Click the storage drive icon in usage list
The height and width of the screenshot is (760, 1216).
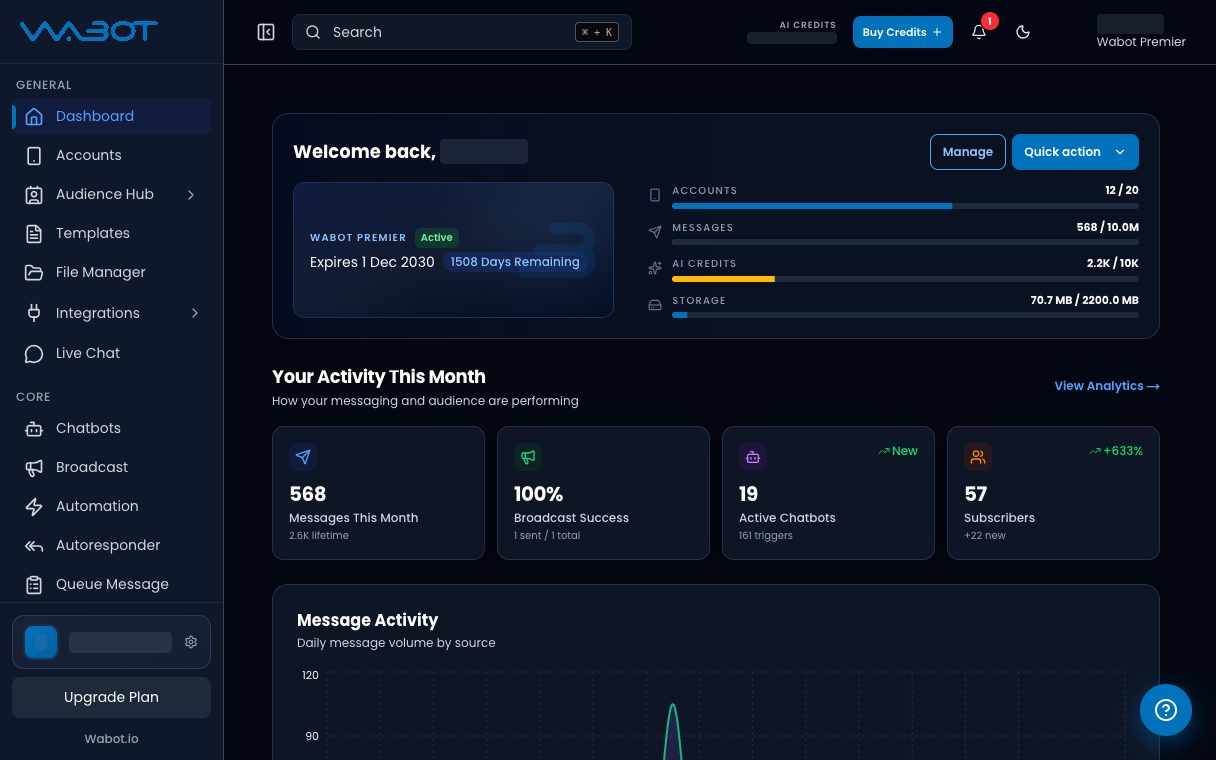pyautogui.click(x=655, y=304)
